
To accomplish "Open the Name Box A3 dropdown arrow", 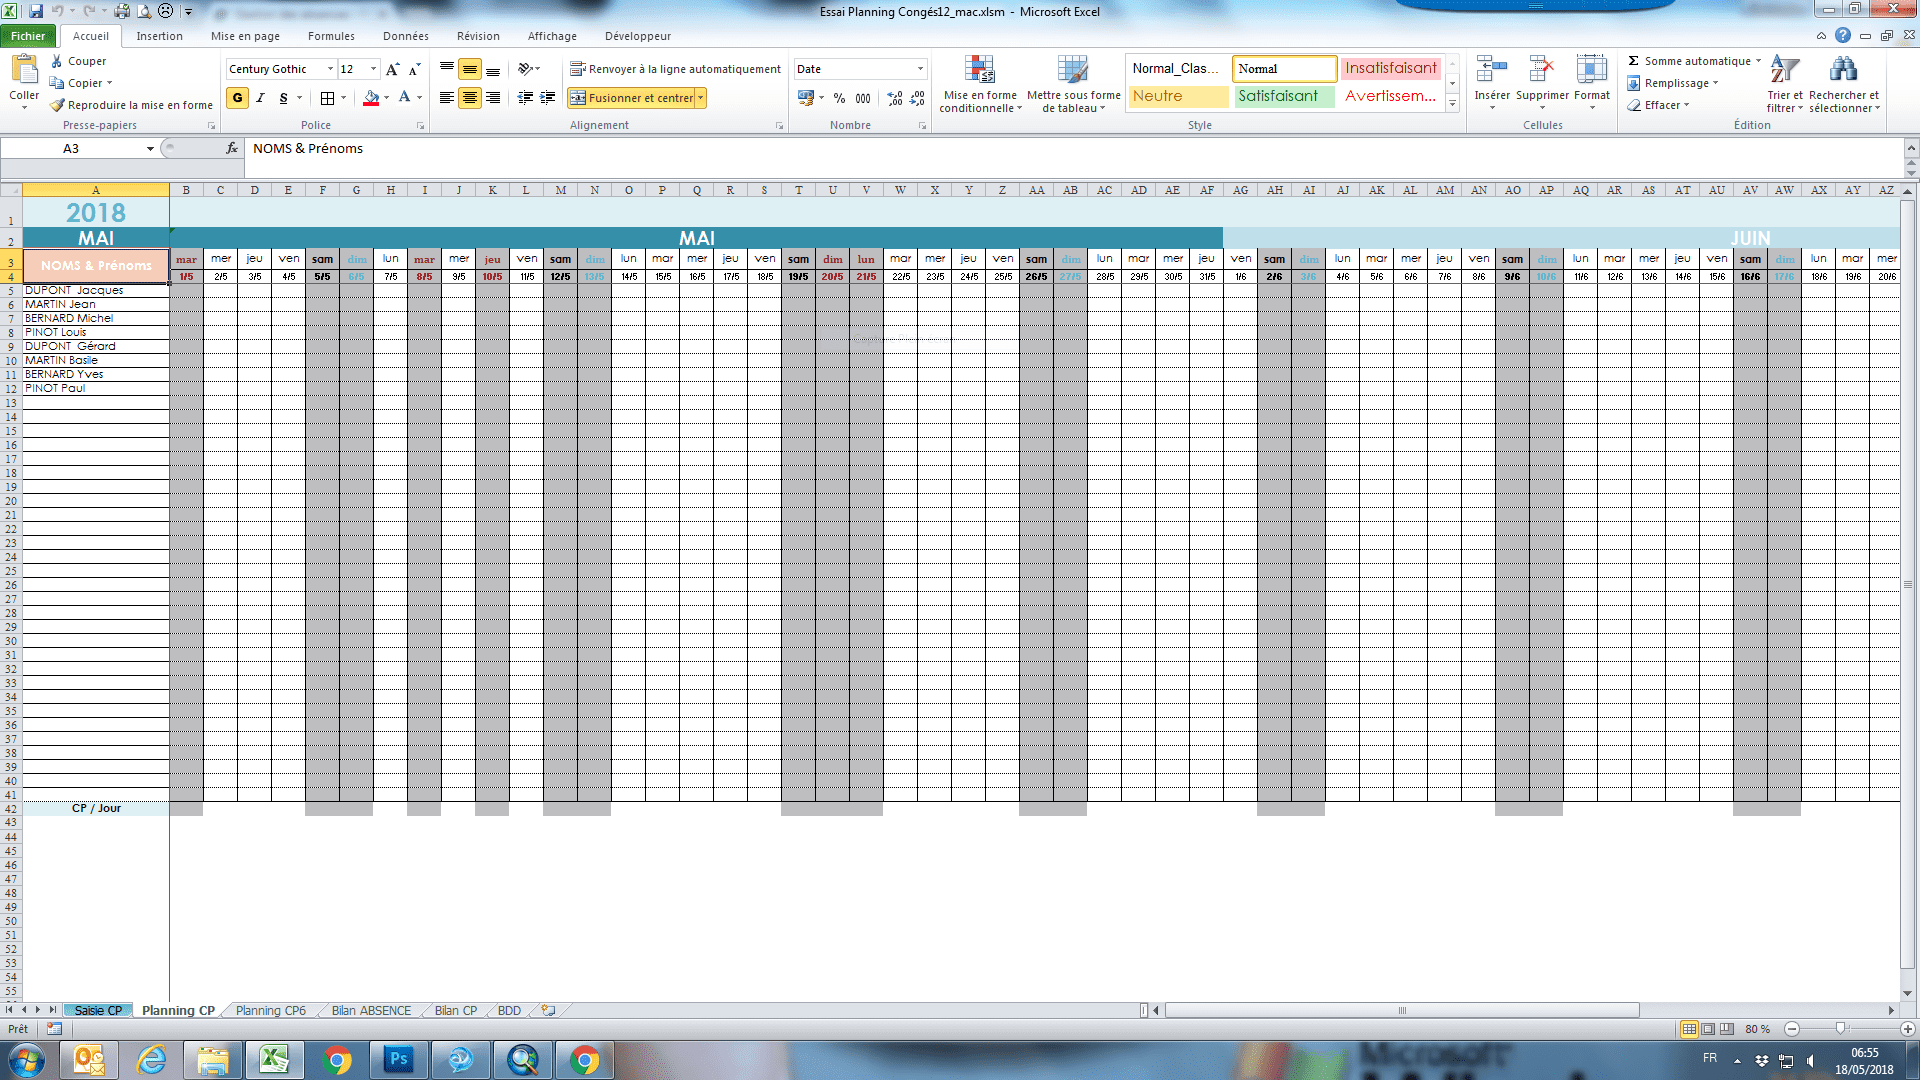I will [150, 148].
